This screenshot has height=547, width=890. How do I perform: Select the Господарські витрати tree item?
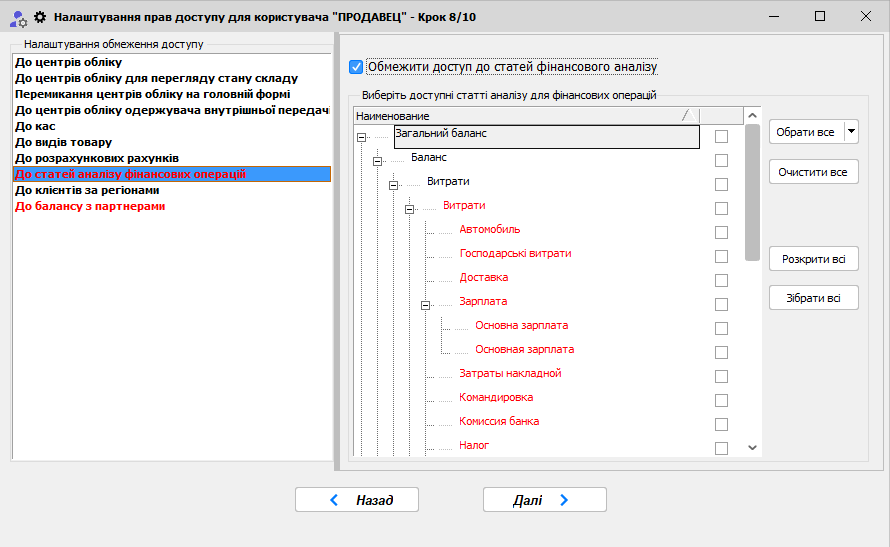(515, 253)
